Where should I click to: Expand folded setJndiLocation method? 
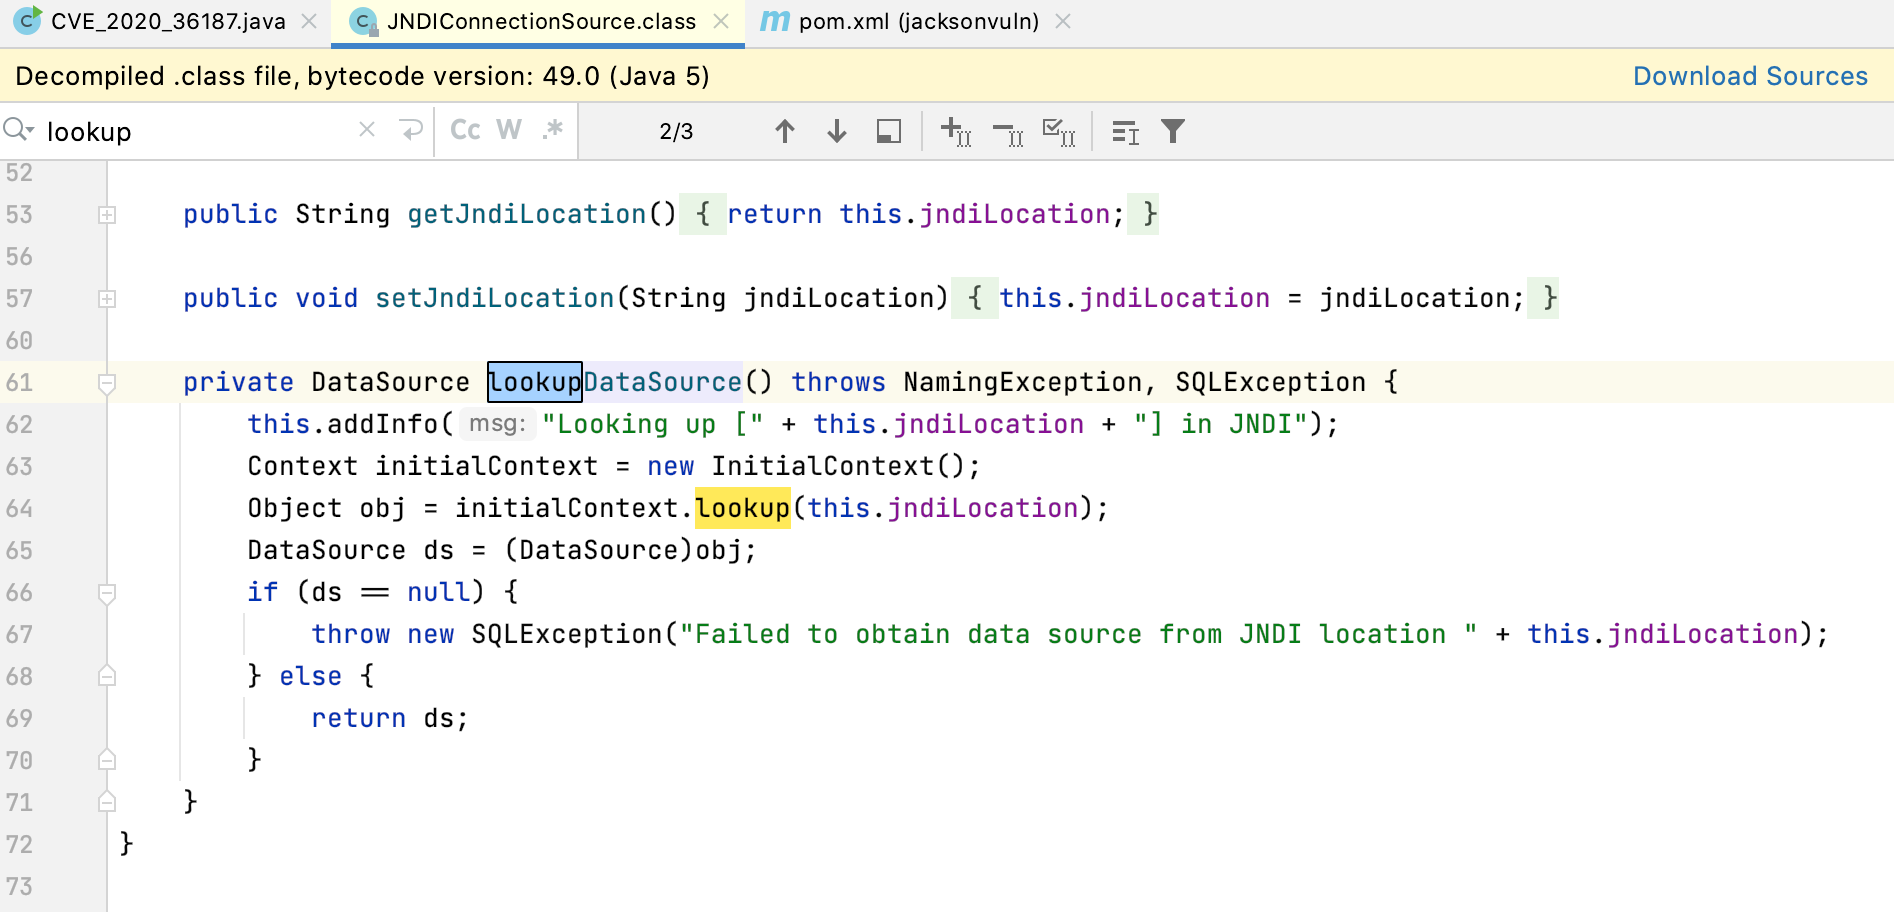click(x=107, y=299)
